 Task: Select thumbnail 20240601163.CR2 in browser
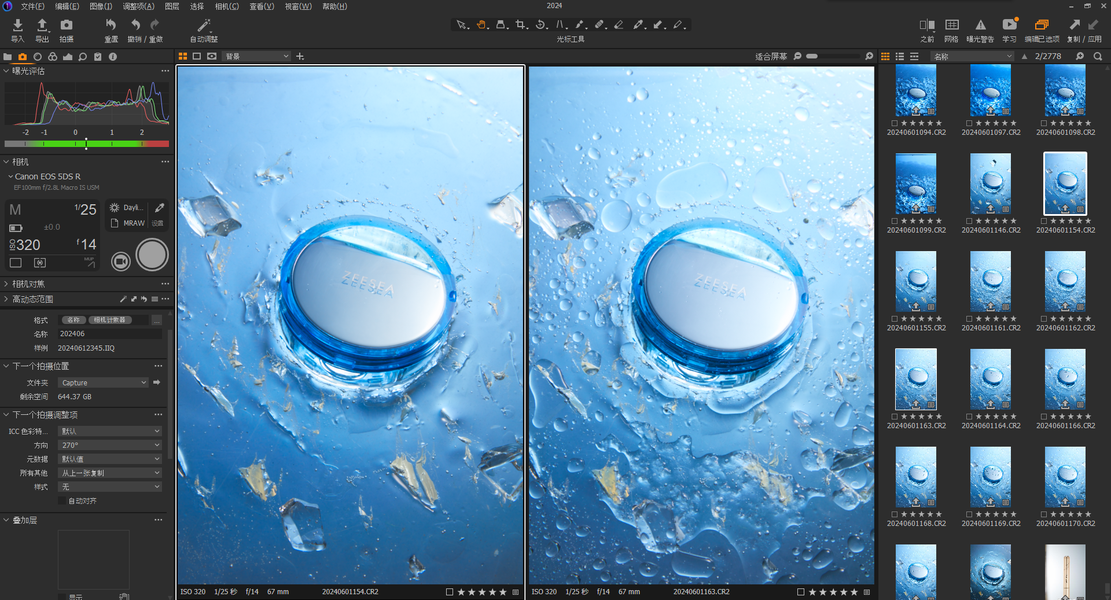[916, 380]
